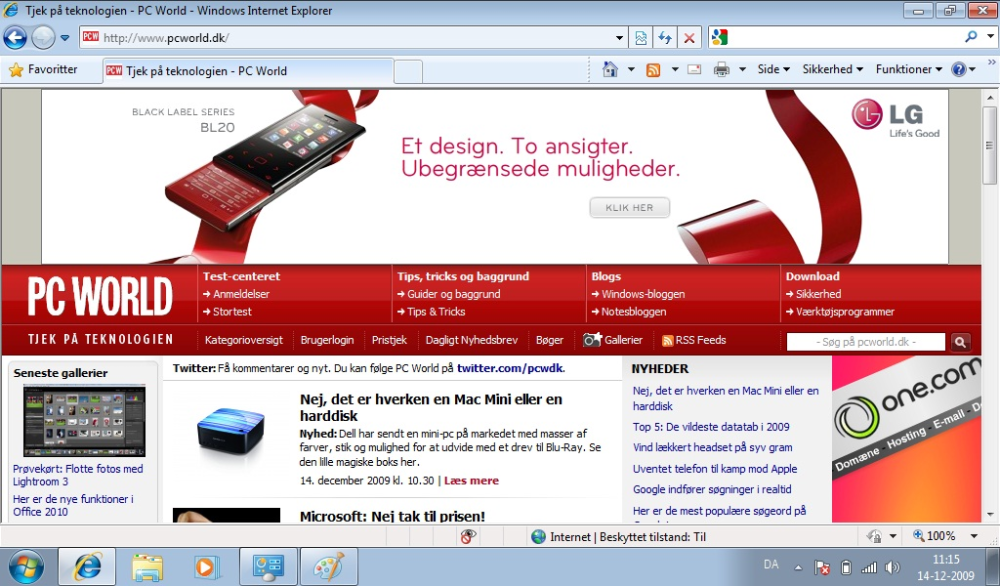Stop page loading with red X icon
The width and height of the screenshot is (1000, 586).
pyautogui.click(x=689, y=38)
